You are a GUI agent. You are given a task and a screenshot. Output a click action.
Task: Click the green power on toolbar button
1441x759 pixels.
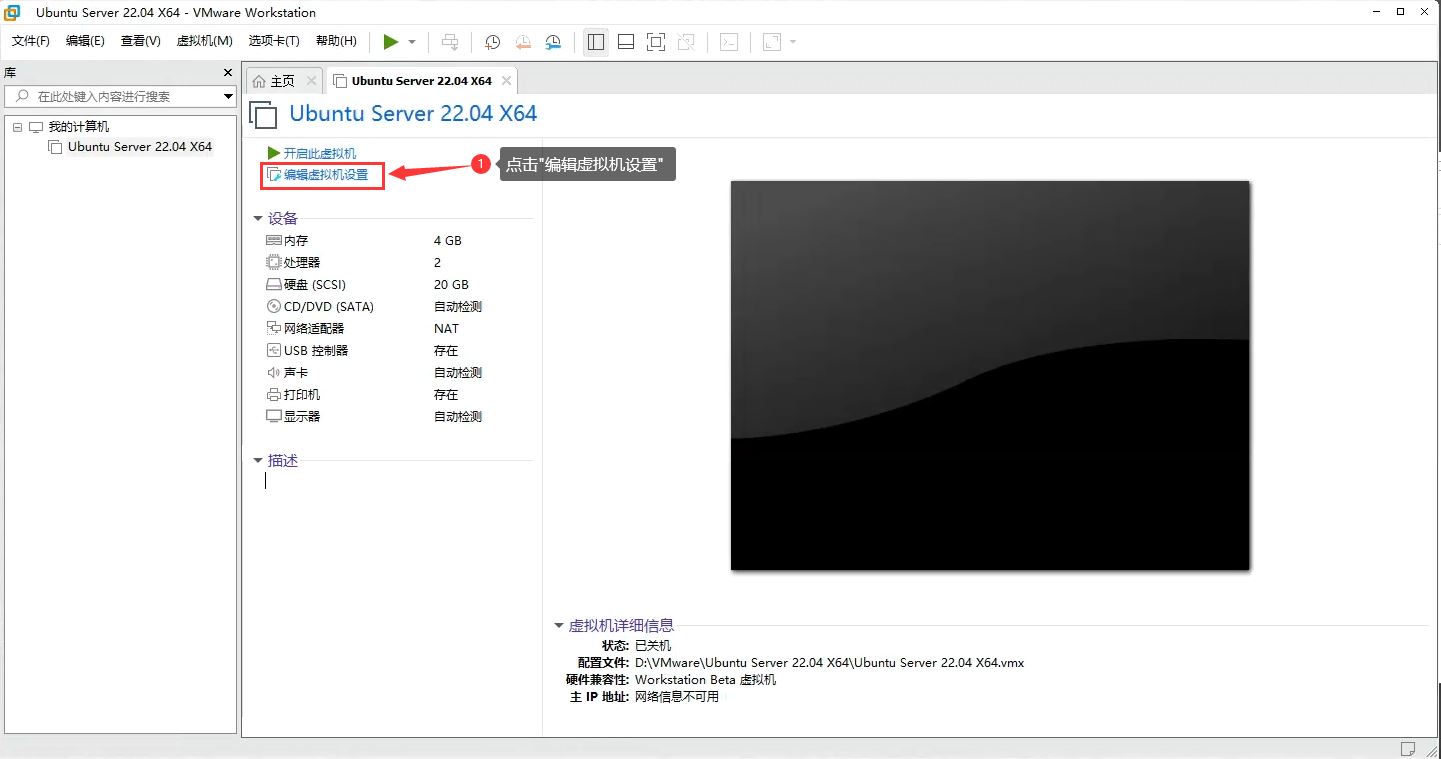coord(391,41)
